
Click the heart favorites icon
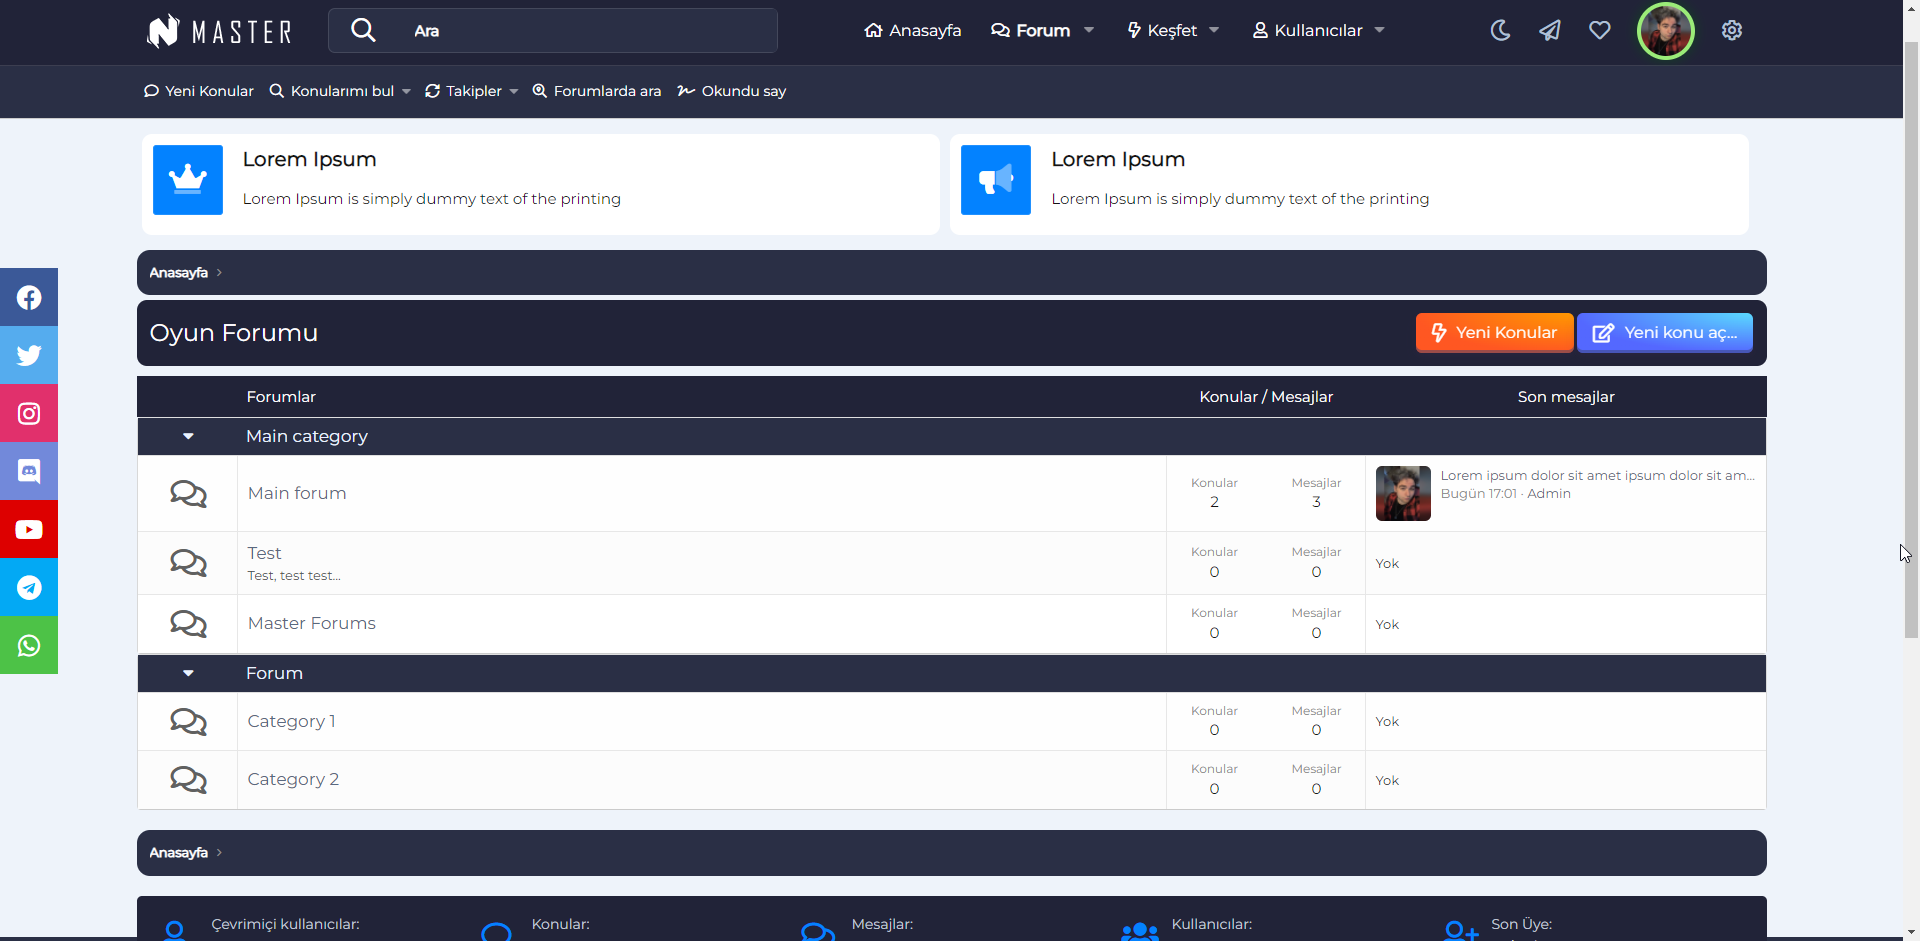coord(1599,31)
